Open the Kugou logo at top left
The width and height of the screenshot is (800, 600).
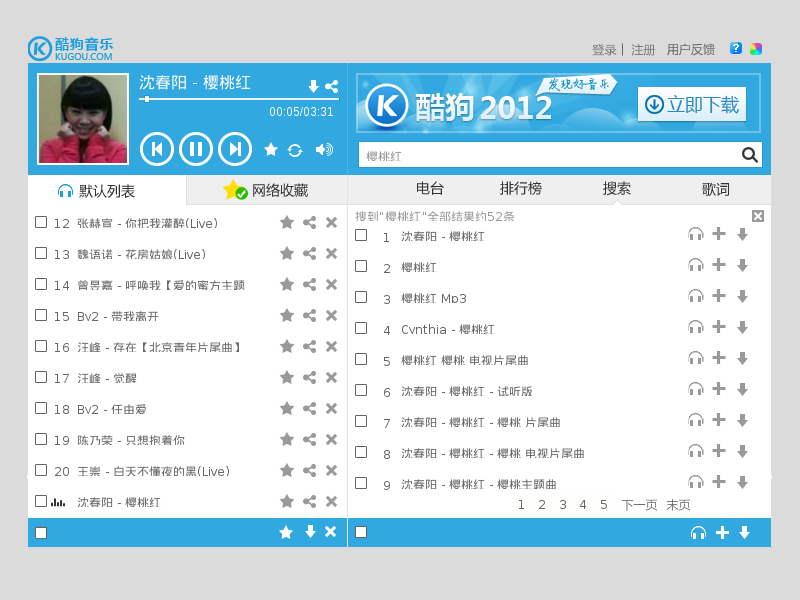click(x=70, y=48)
